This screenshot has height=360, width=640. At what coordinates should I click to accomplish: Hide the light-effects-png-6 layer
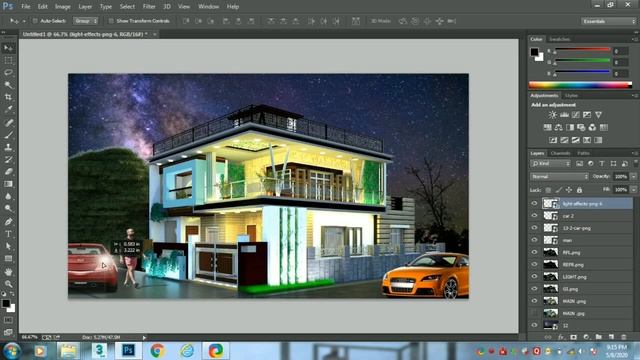coord(534,203)
